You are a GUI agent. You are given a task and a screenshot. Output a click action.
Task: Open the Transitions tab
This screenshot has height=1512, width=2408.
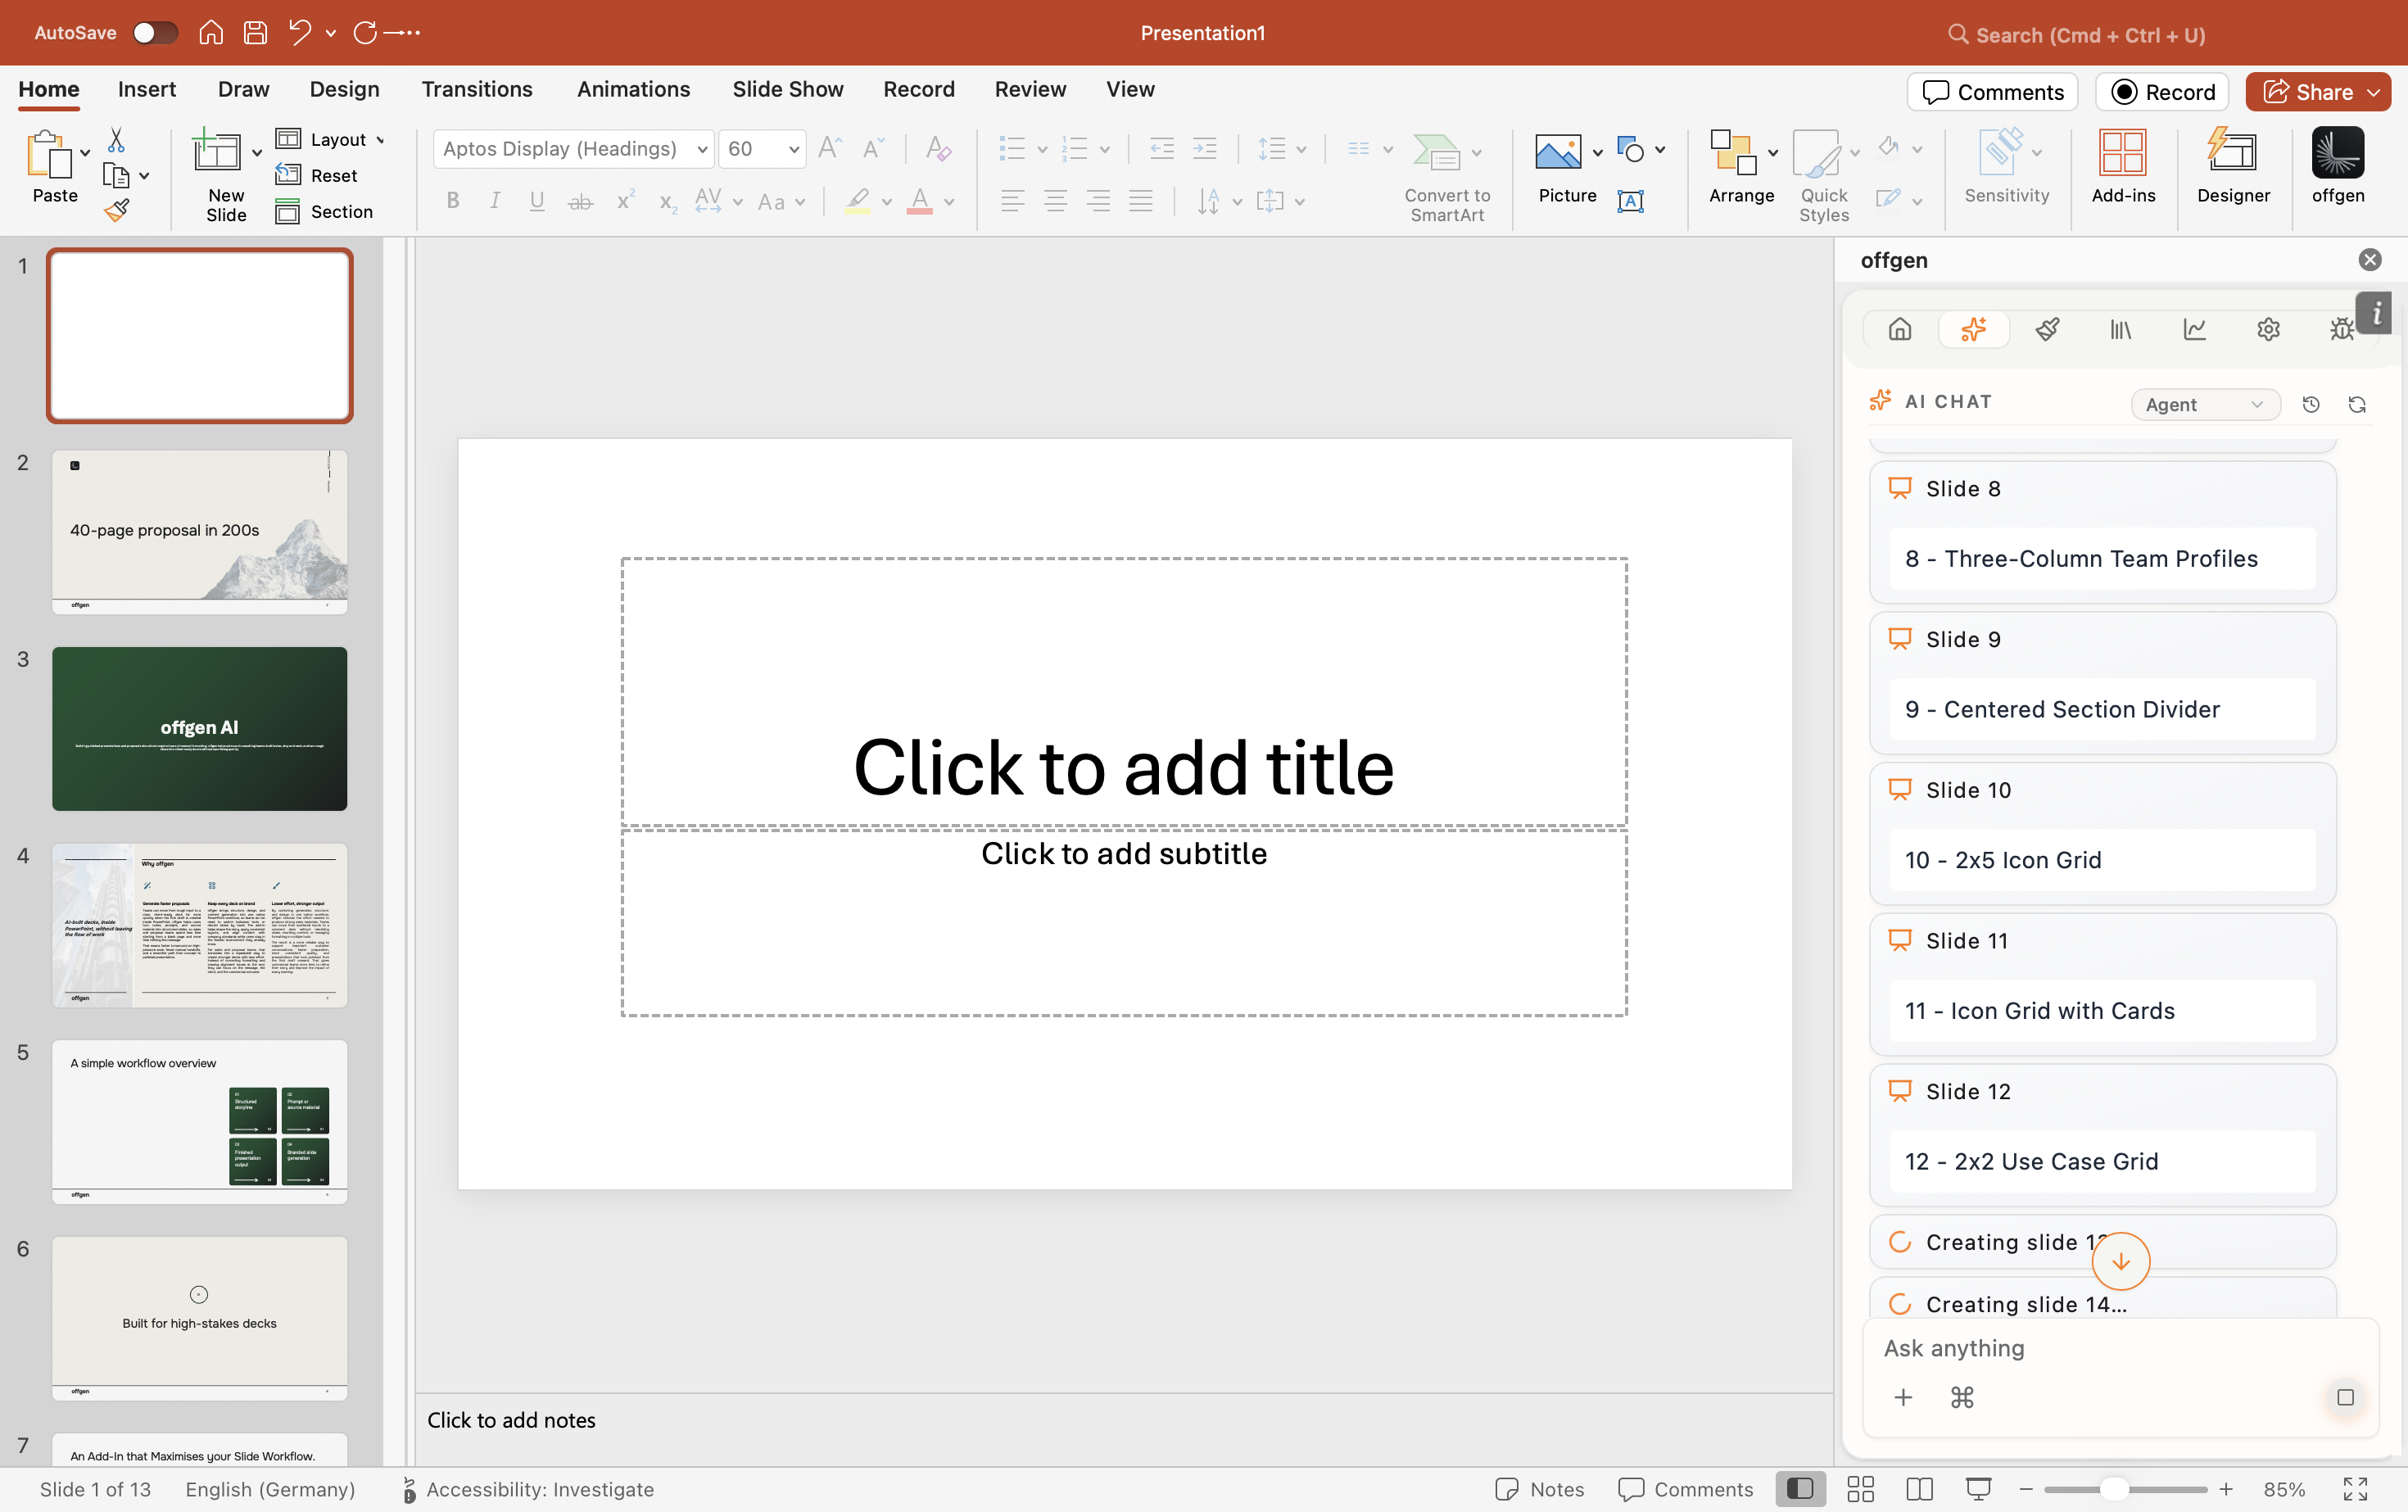coord(477,89)
